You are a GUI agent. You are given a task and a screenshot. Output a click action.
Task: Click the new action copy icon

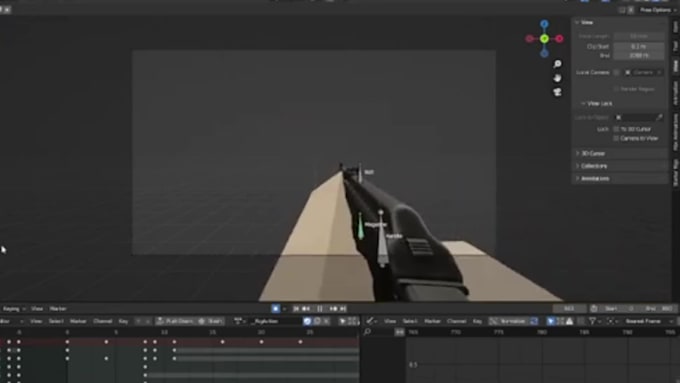(x=317, y=321)
